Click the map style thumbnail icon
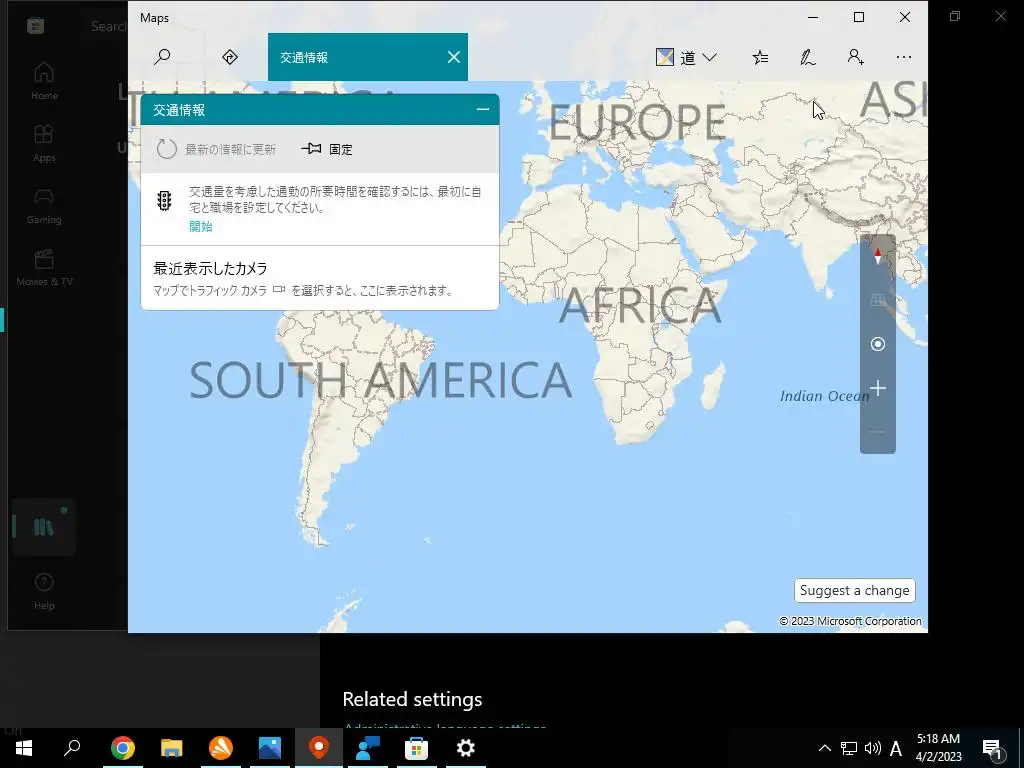This screenshot has height=768, width=1024. 665,57
